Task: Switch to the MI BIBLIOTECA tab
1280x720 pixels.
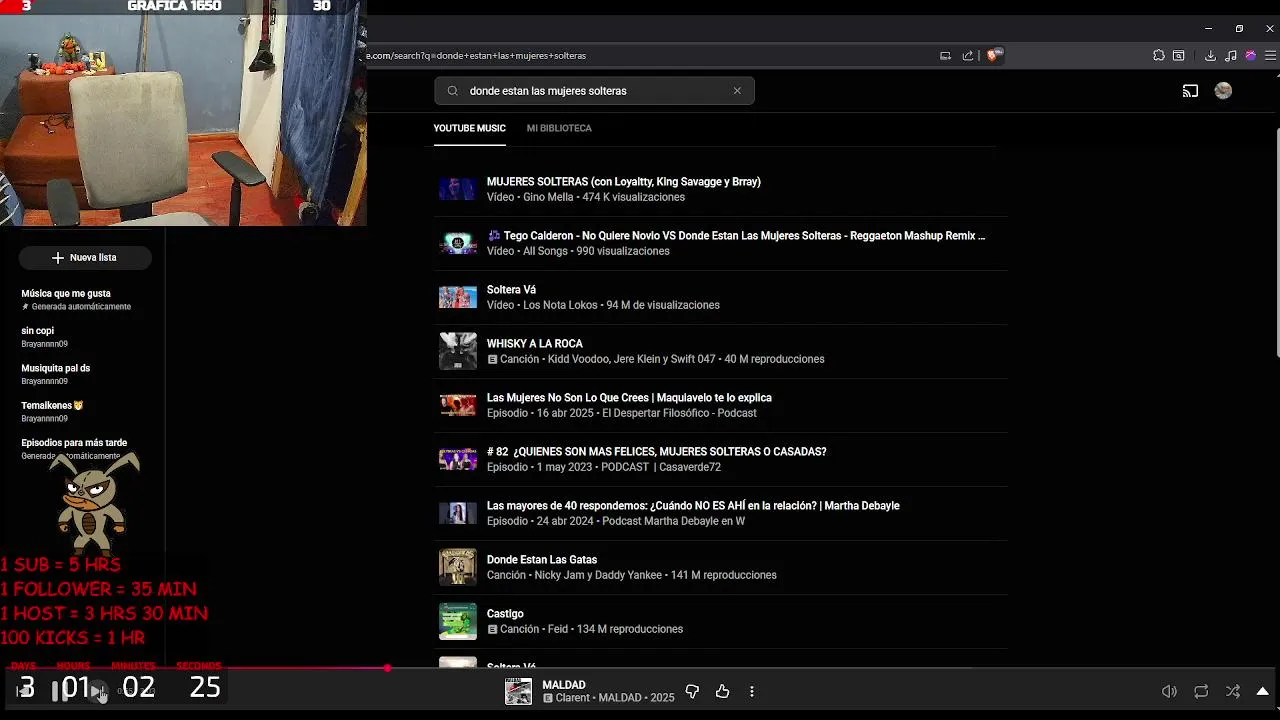Action: point(559,128)
